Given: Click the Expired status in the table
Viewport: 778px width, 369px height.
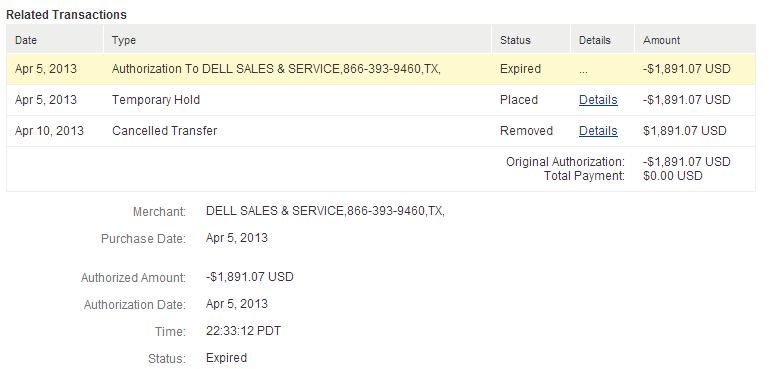Looking at the screenshot, I should pos(520,69).
